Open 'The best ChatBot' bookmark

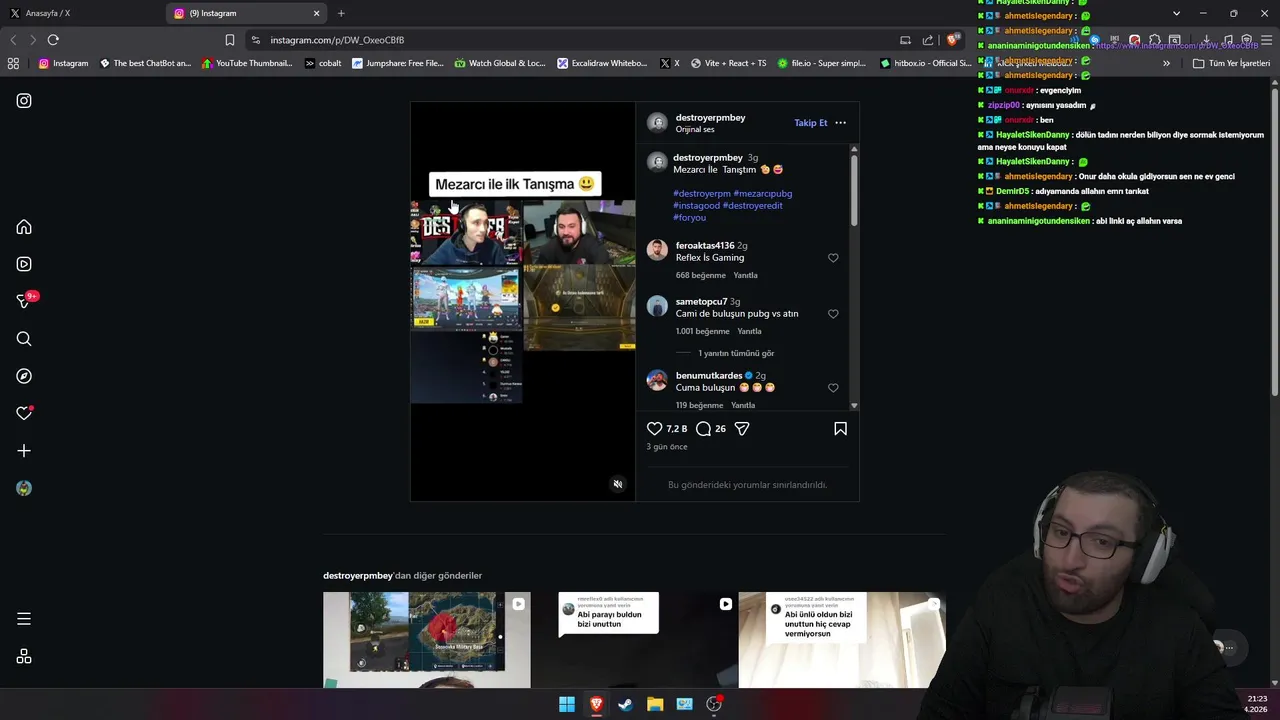coord(145,63)
